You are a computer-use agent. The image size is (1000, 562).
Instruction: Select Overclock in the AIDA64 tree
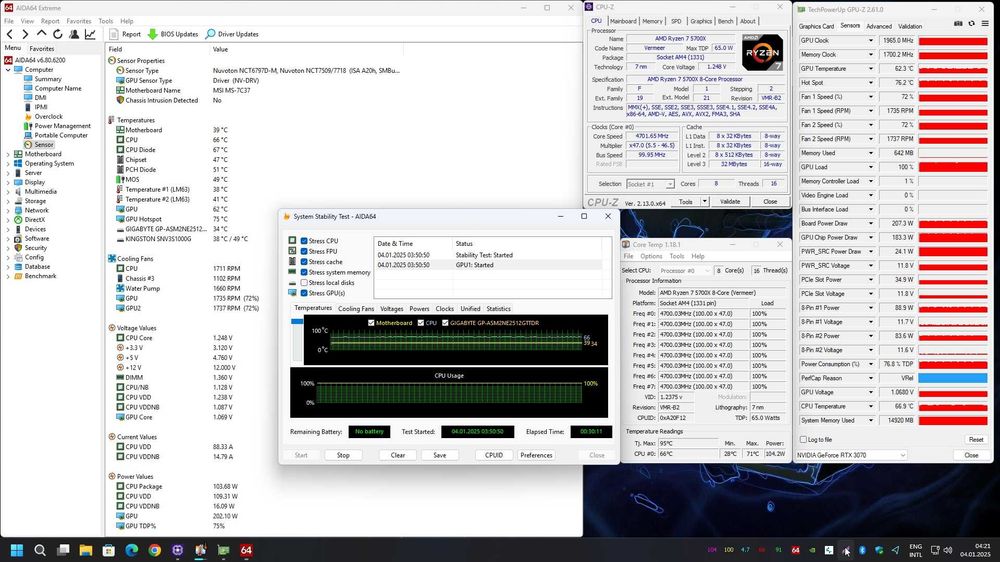pos(48,117)
